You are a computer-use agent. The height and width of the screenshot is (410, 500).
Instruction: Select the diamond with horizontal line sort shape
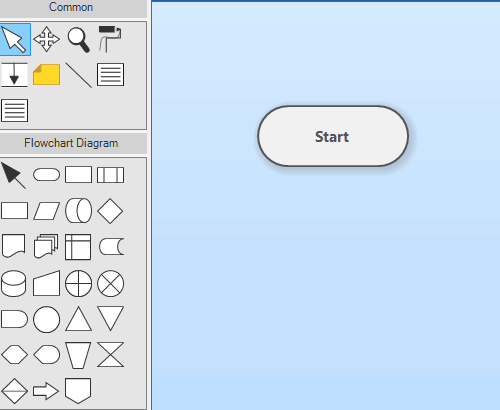14,391
